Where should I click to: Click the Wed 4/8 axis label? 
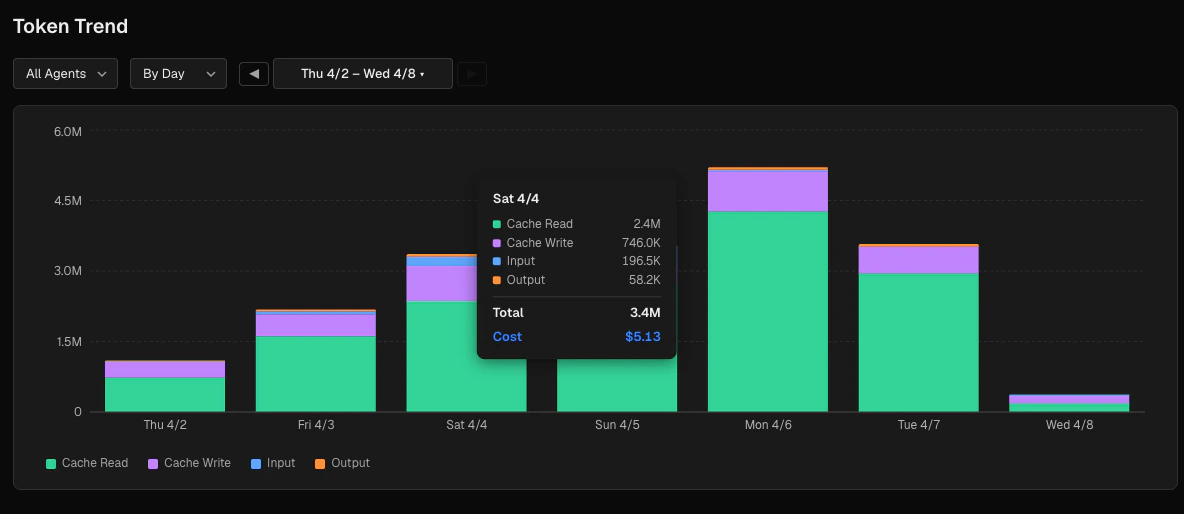pyautogui.click(x=1069, y=425)
